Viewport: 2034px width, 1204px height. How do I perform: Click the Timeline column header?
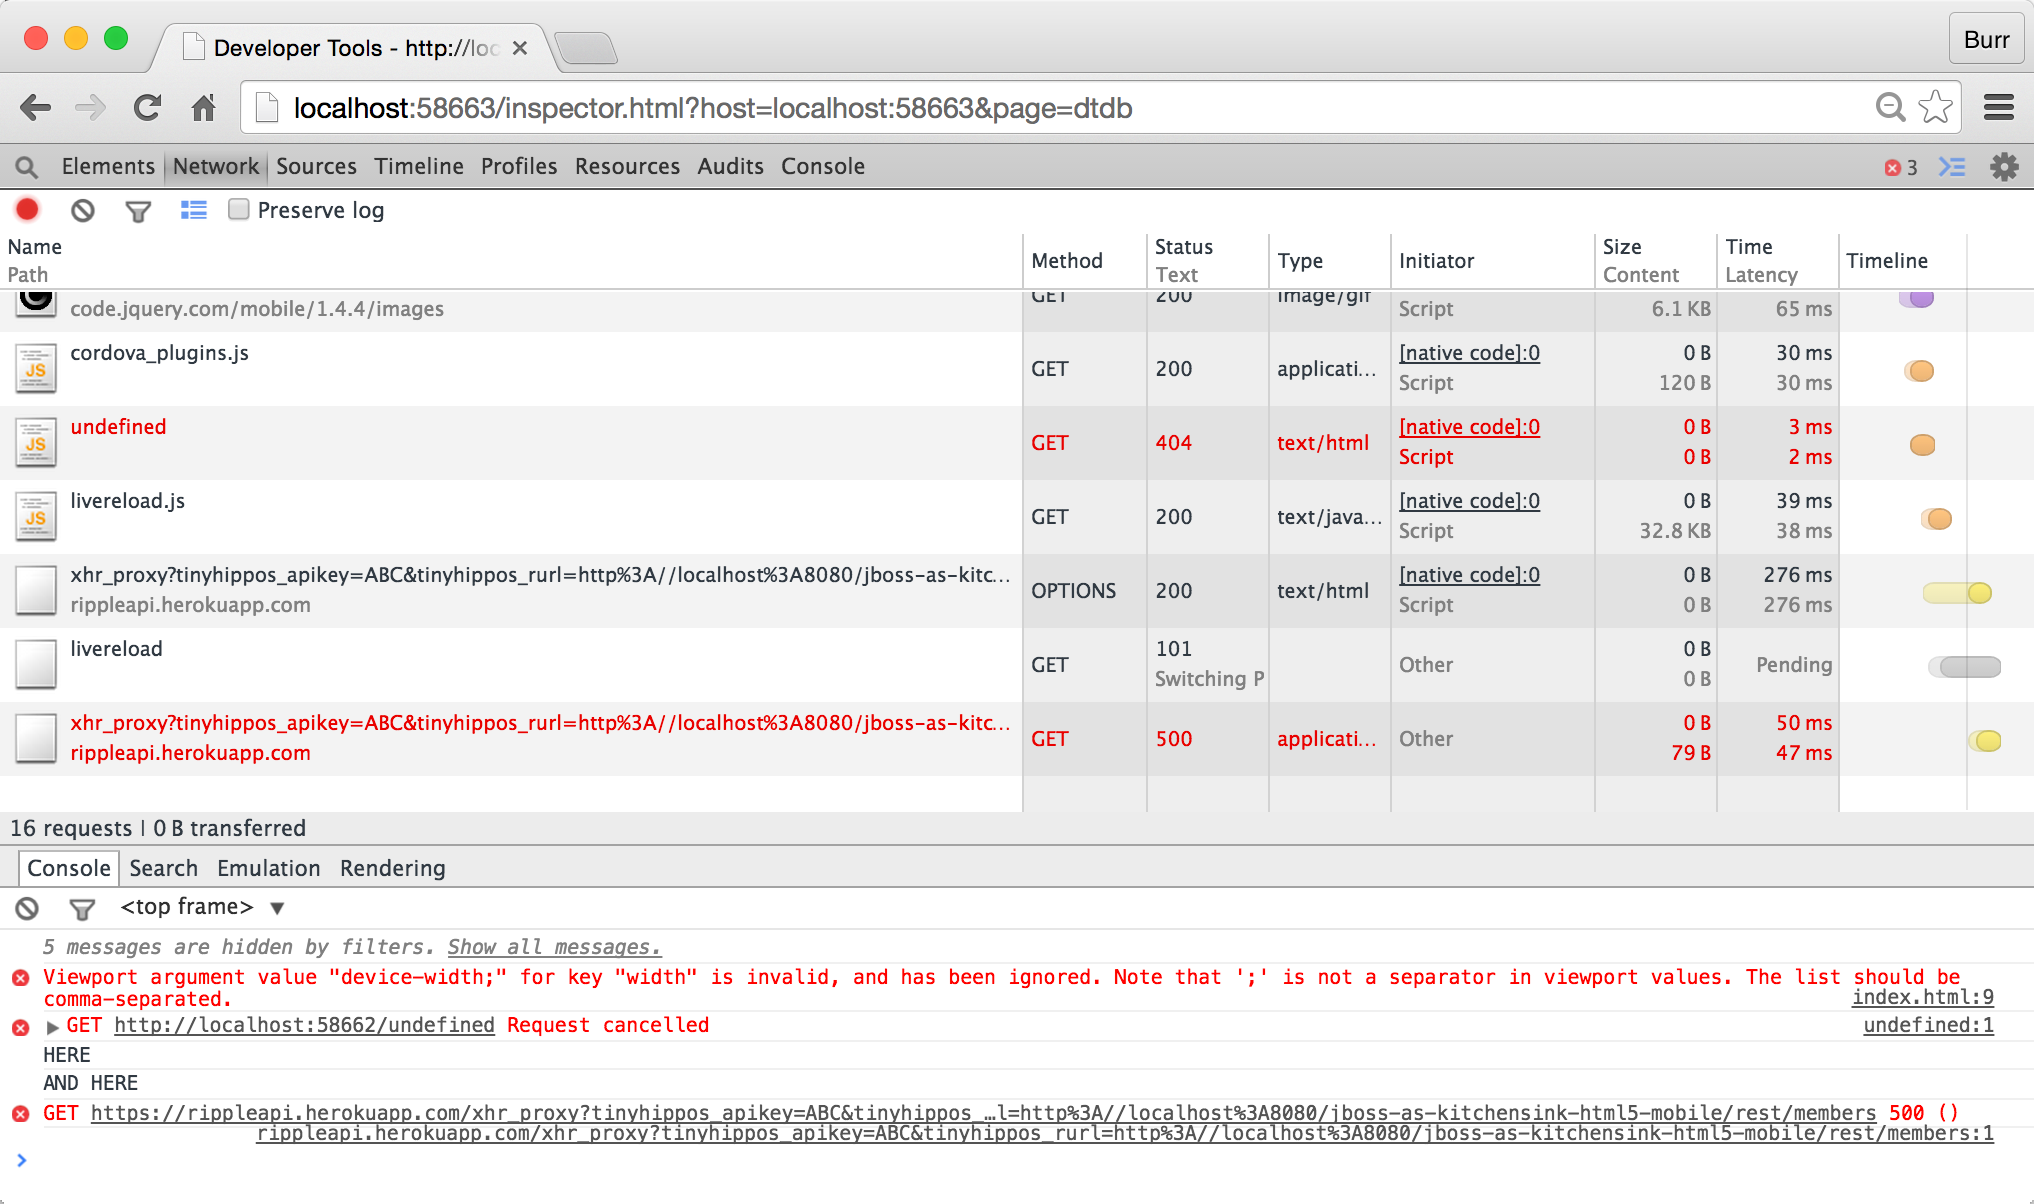(1886, 261)
